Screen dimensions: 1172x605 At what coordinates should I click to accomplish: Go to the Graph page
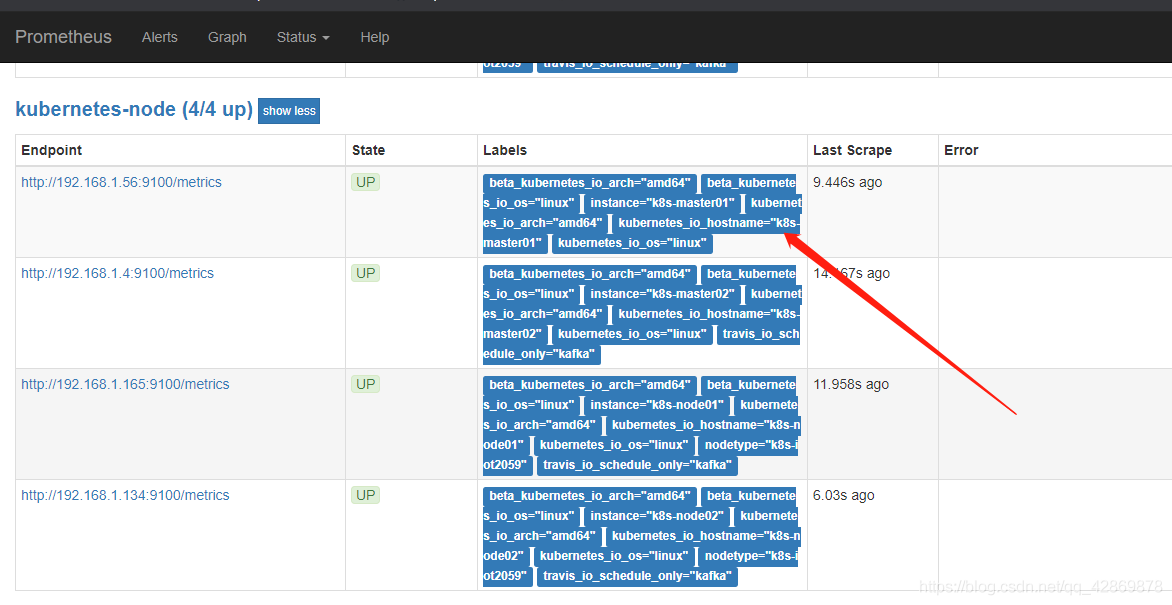[227, 37]
